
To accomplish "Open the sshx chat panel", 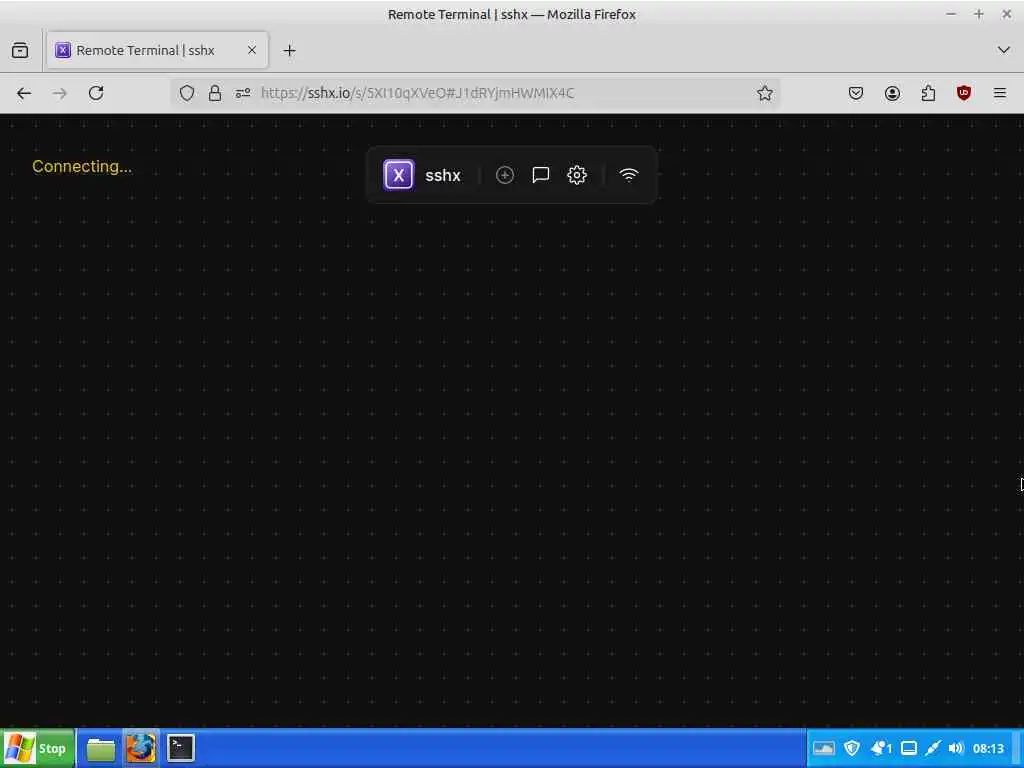I will coord(541,175).
